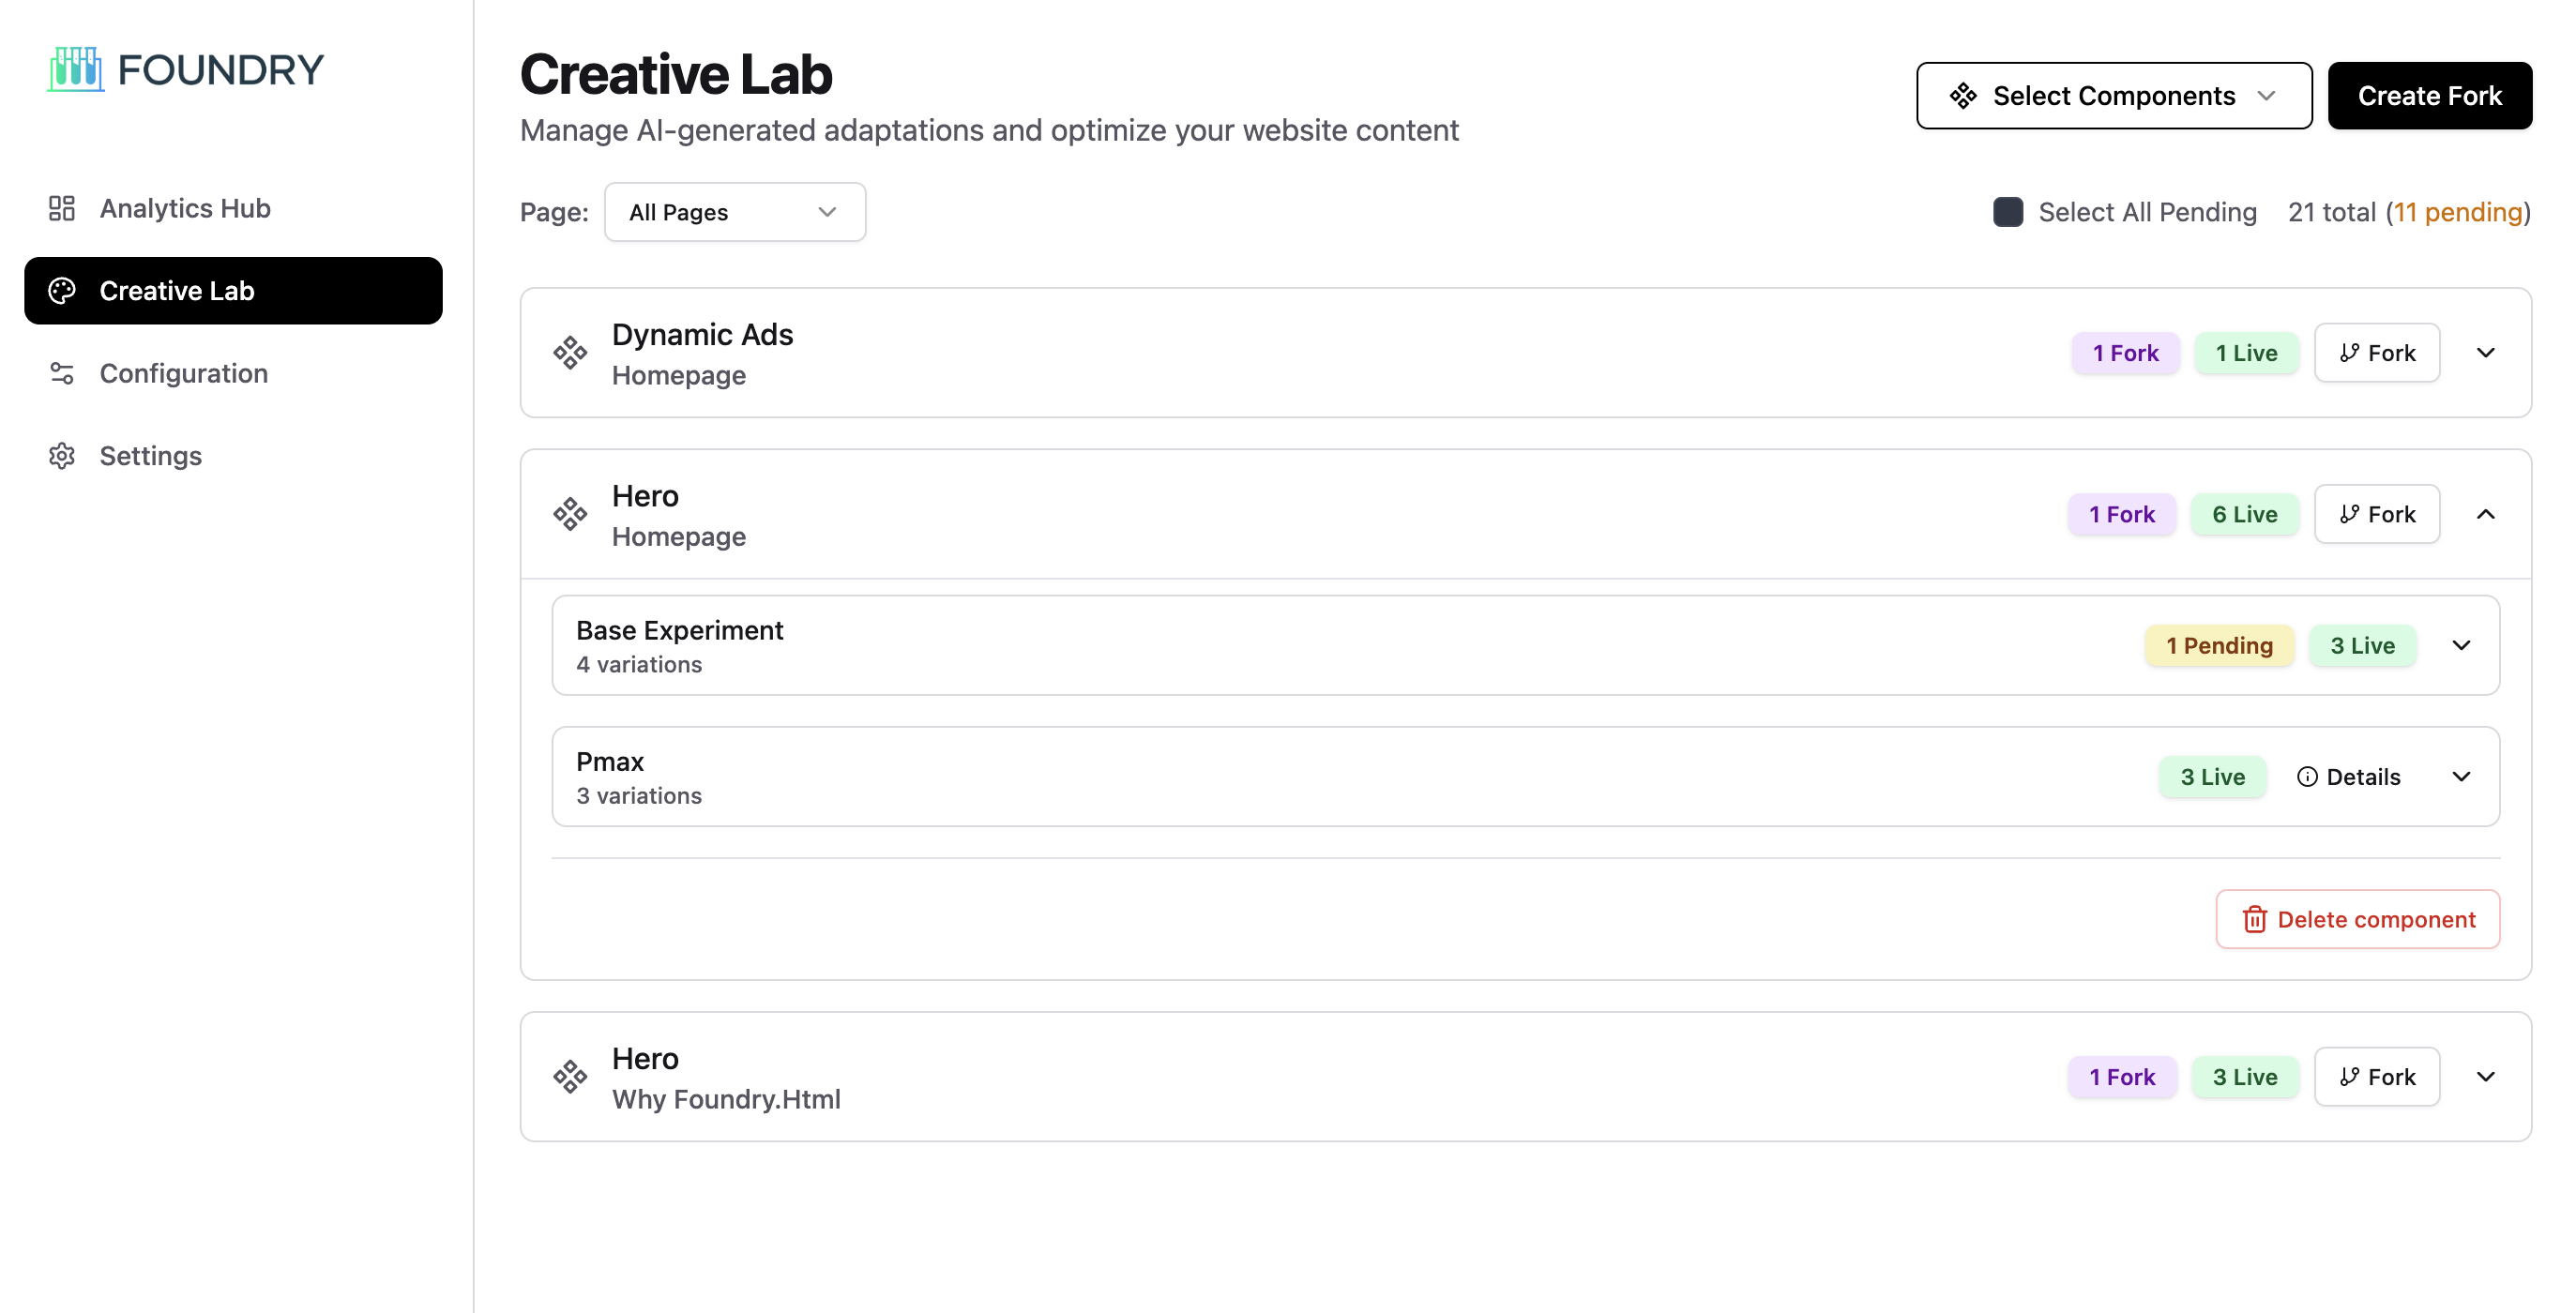Image resolution: width=2576 pixels, height=1313 pixels.
Task: Click the Dynamic Ads component icon
Action: click(x=570, y=353)
